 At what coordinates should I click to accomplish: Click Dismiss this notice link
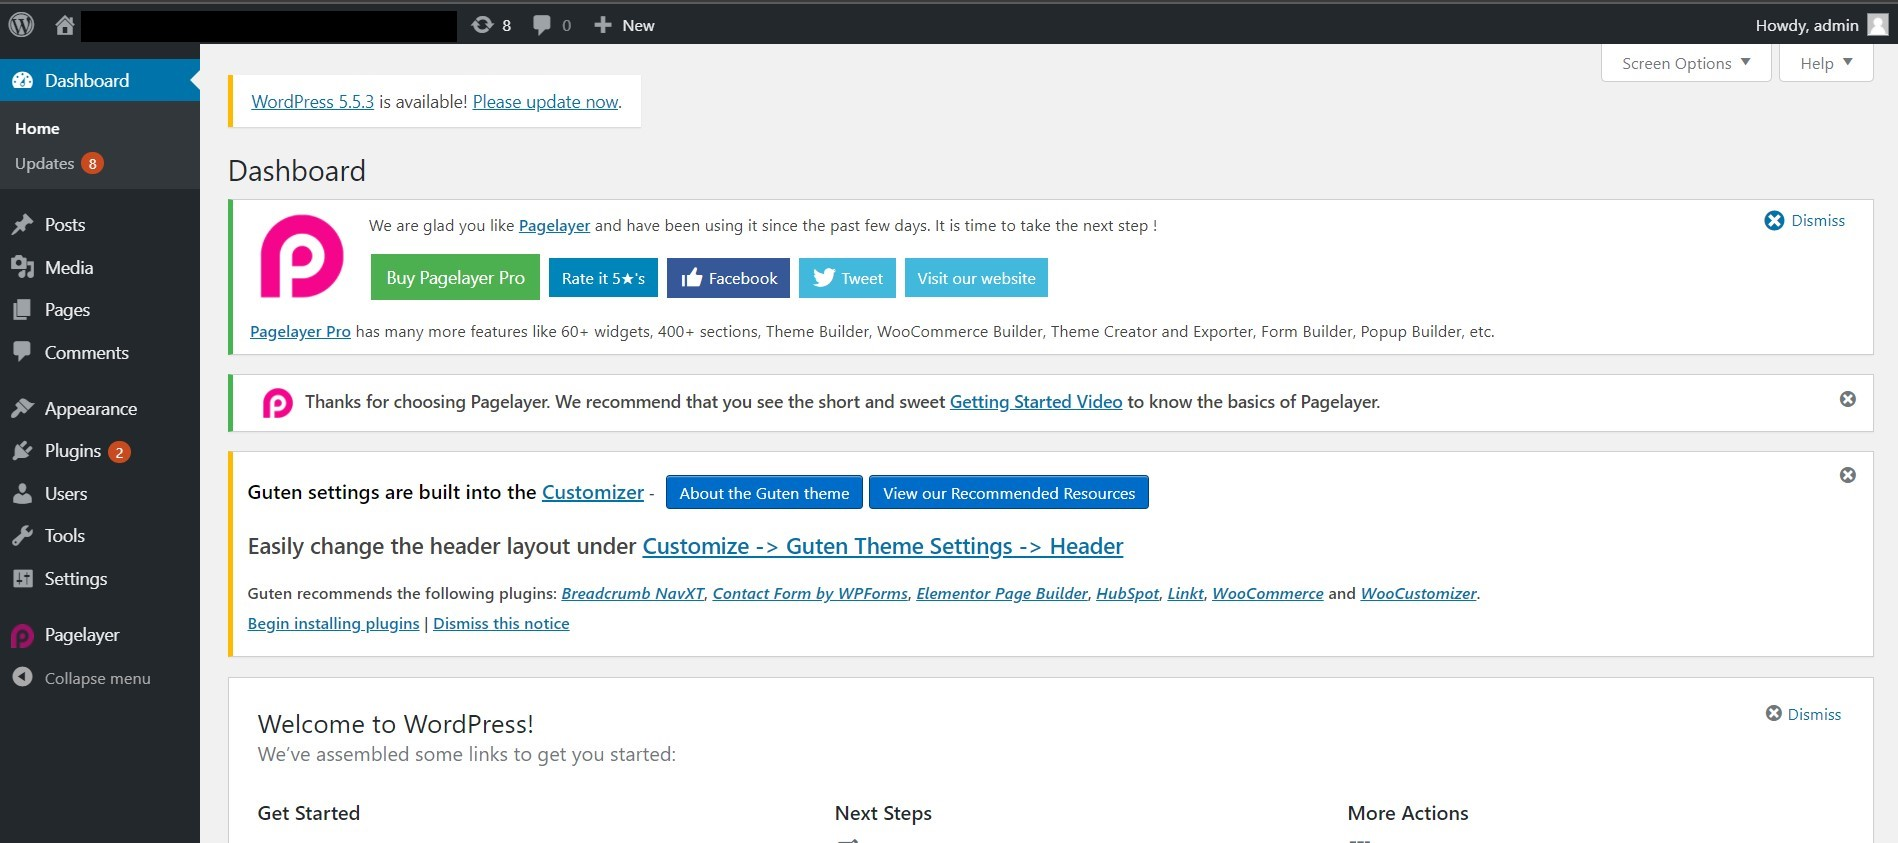point(501,623)
